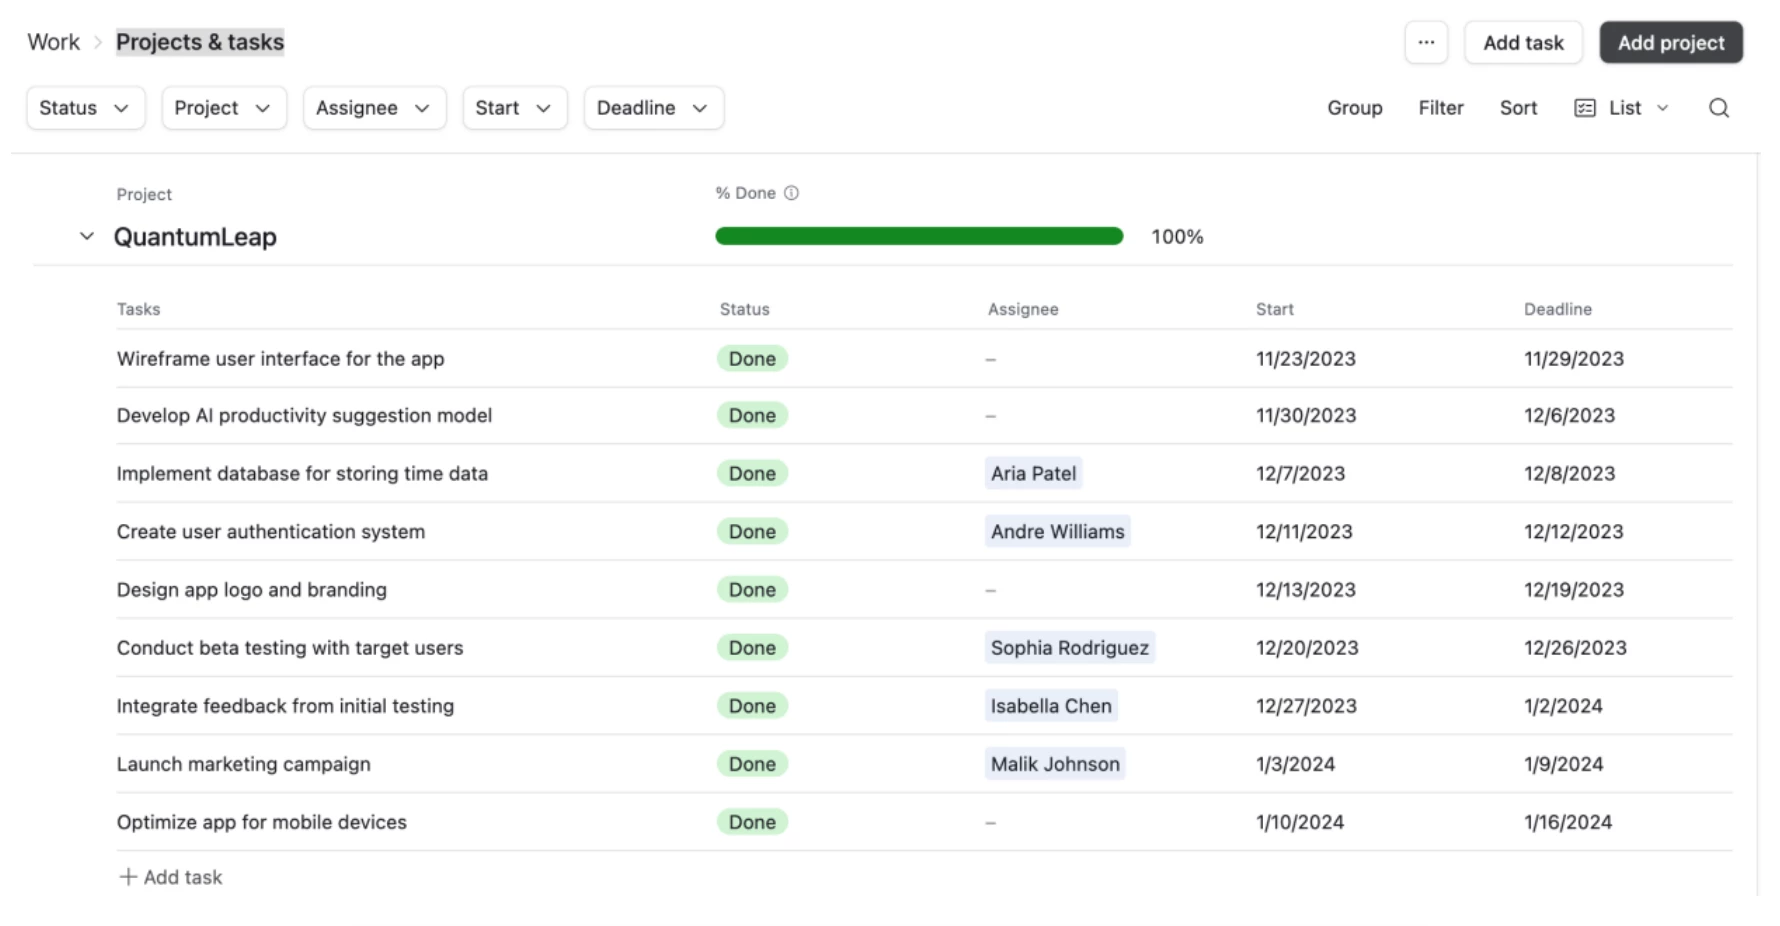Click the QuantumLeap project title
Image resolution: width=1780 pixels, height=926 pixels.
coord(195,237)
